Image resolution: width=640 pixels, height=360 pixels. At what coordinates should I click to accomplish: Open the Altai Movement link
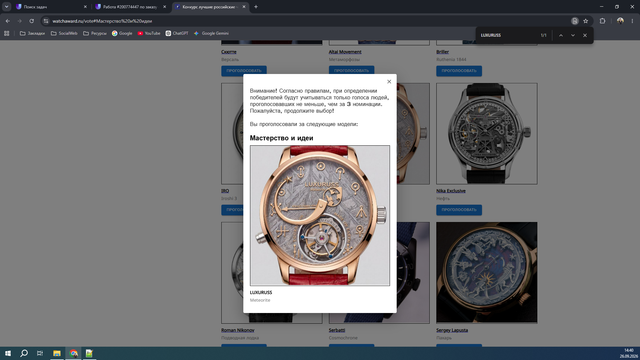[x=345, y=52]
